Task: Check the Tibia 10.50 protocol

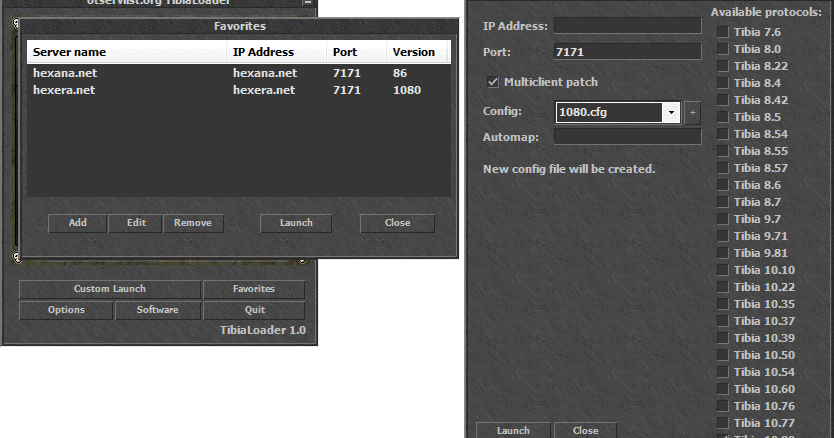Action: (722, 355)
